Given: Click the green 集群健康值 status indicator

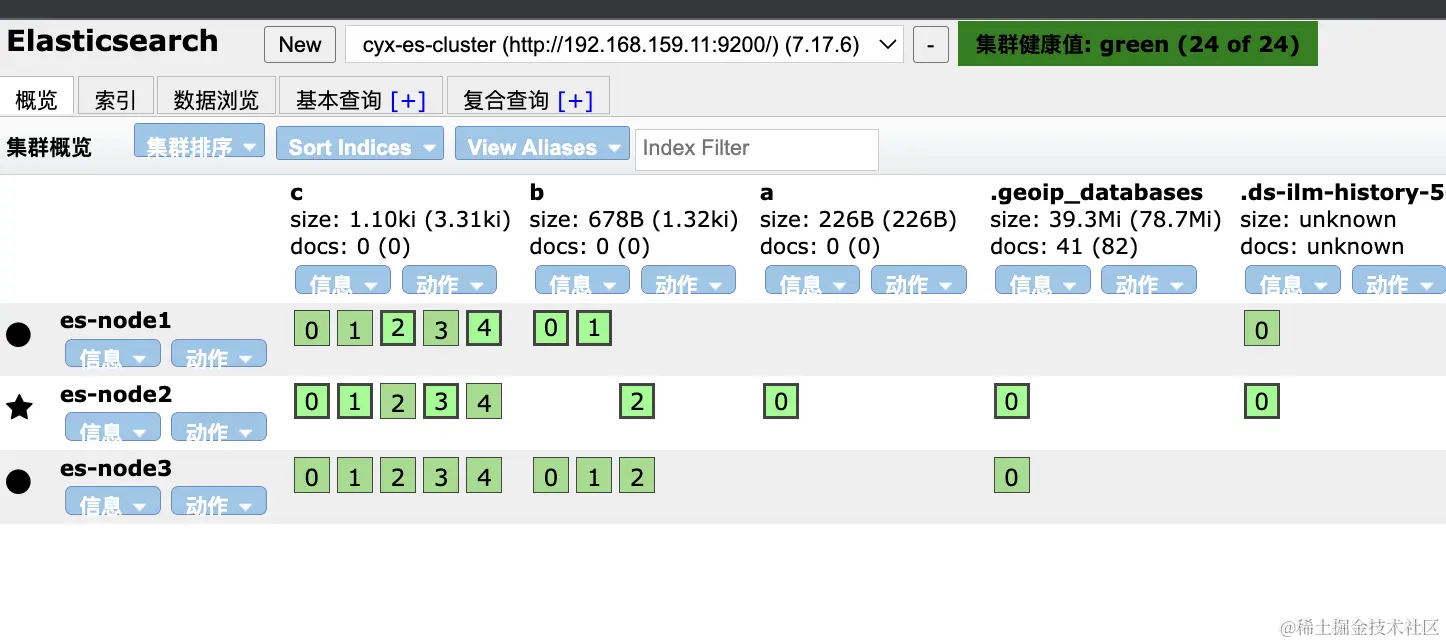Looking at the screenshot, I should [x=1138, y=44].
